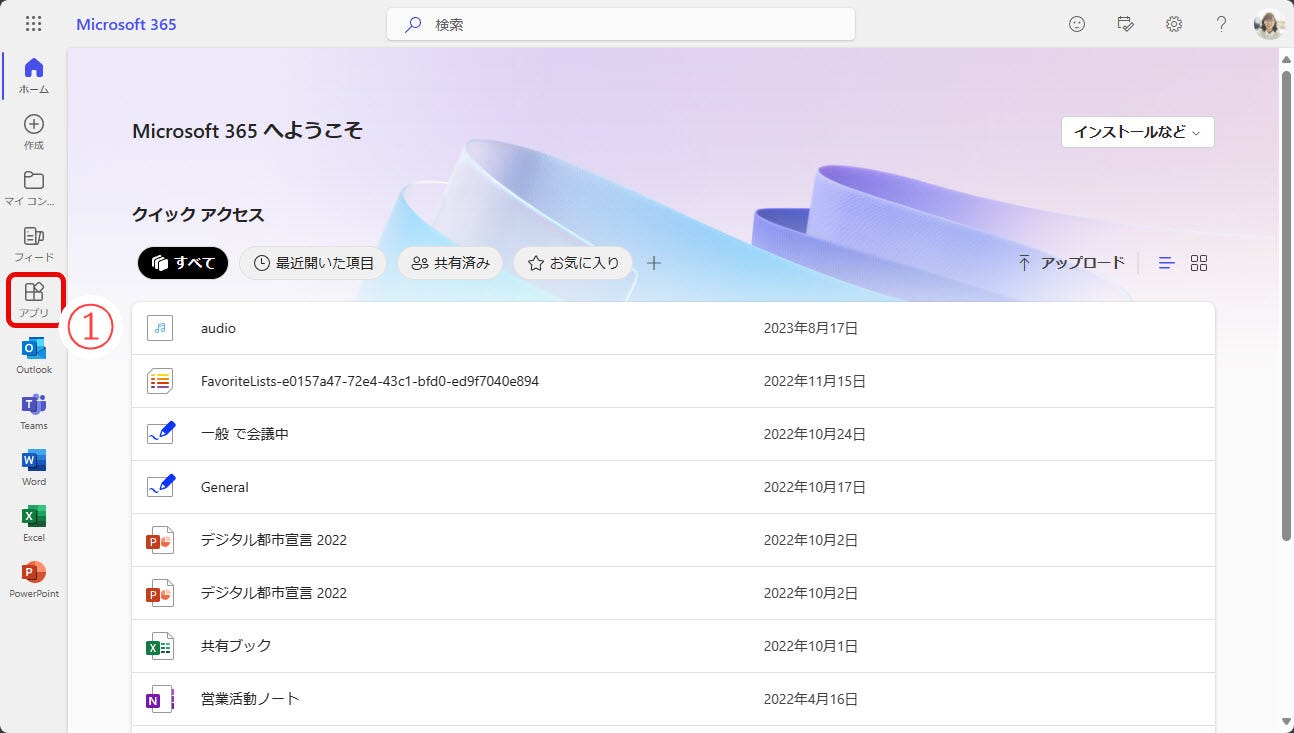The image size is (1294, 733).
Task: Launch Teams from sidebar
Action: (34, 412)
